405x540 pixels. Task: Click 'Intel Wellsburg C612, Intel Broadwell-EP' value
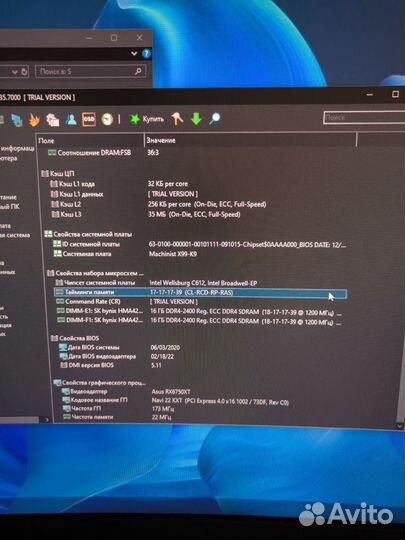(x=203, y=283)
